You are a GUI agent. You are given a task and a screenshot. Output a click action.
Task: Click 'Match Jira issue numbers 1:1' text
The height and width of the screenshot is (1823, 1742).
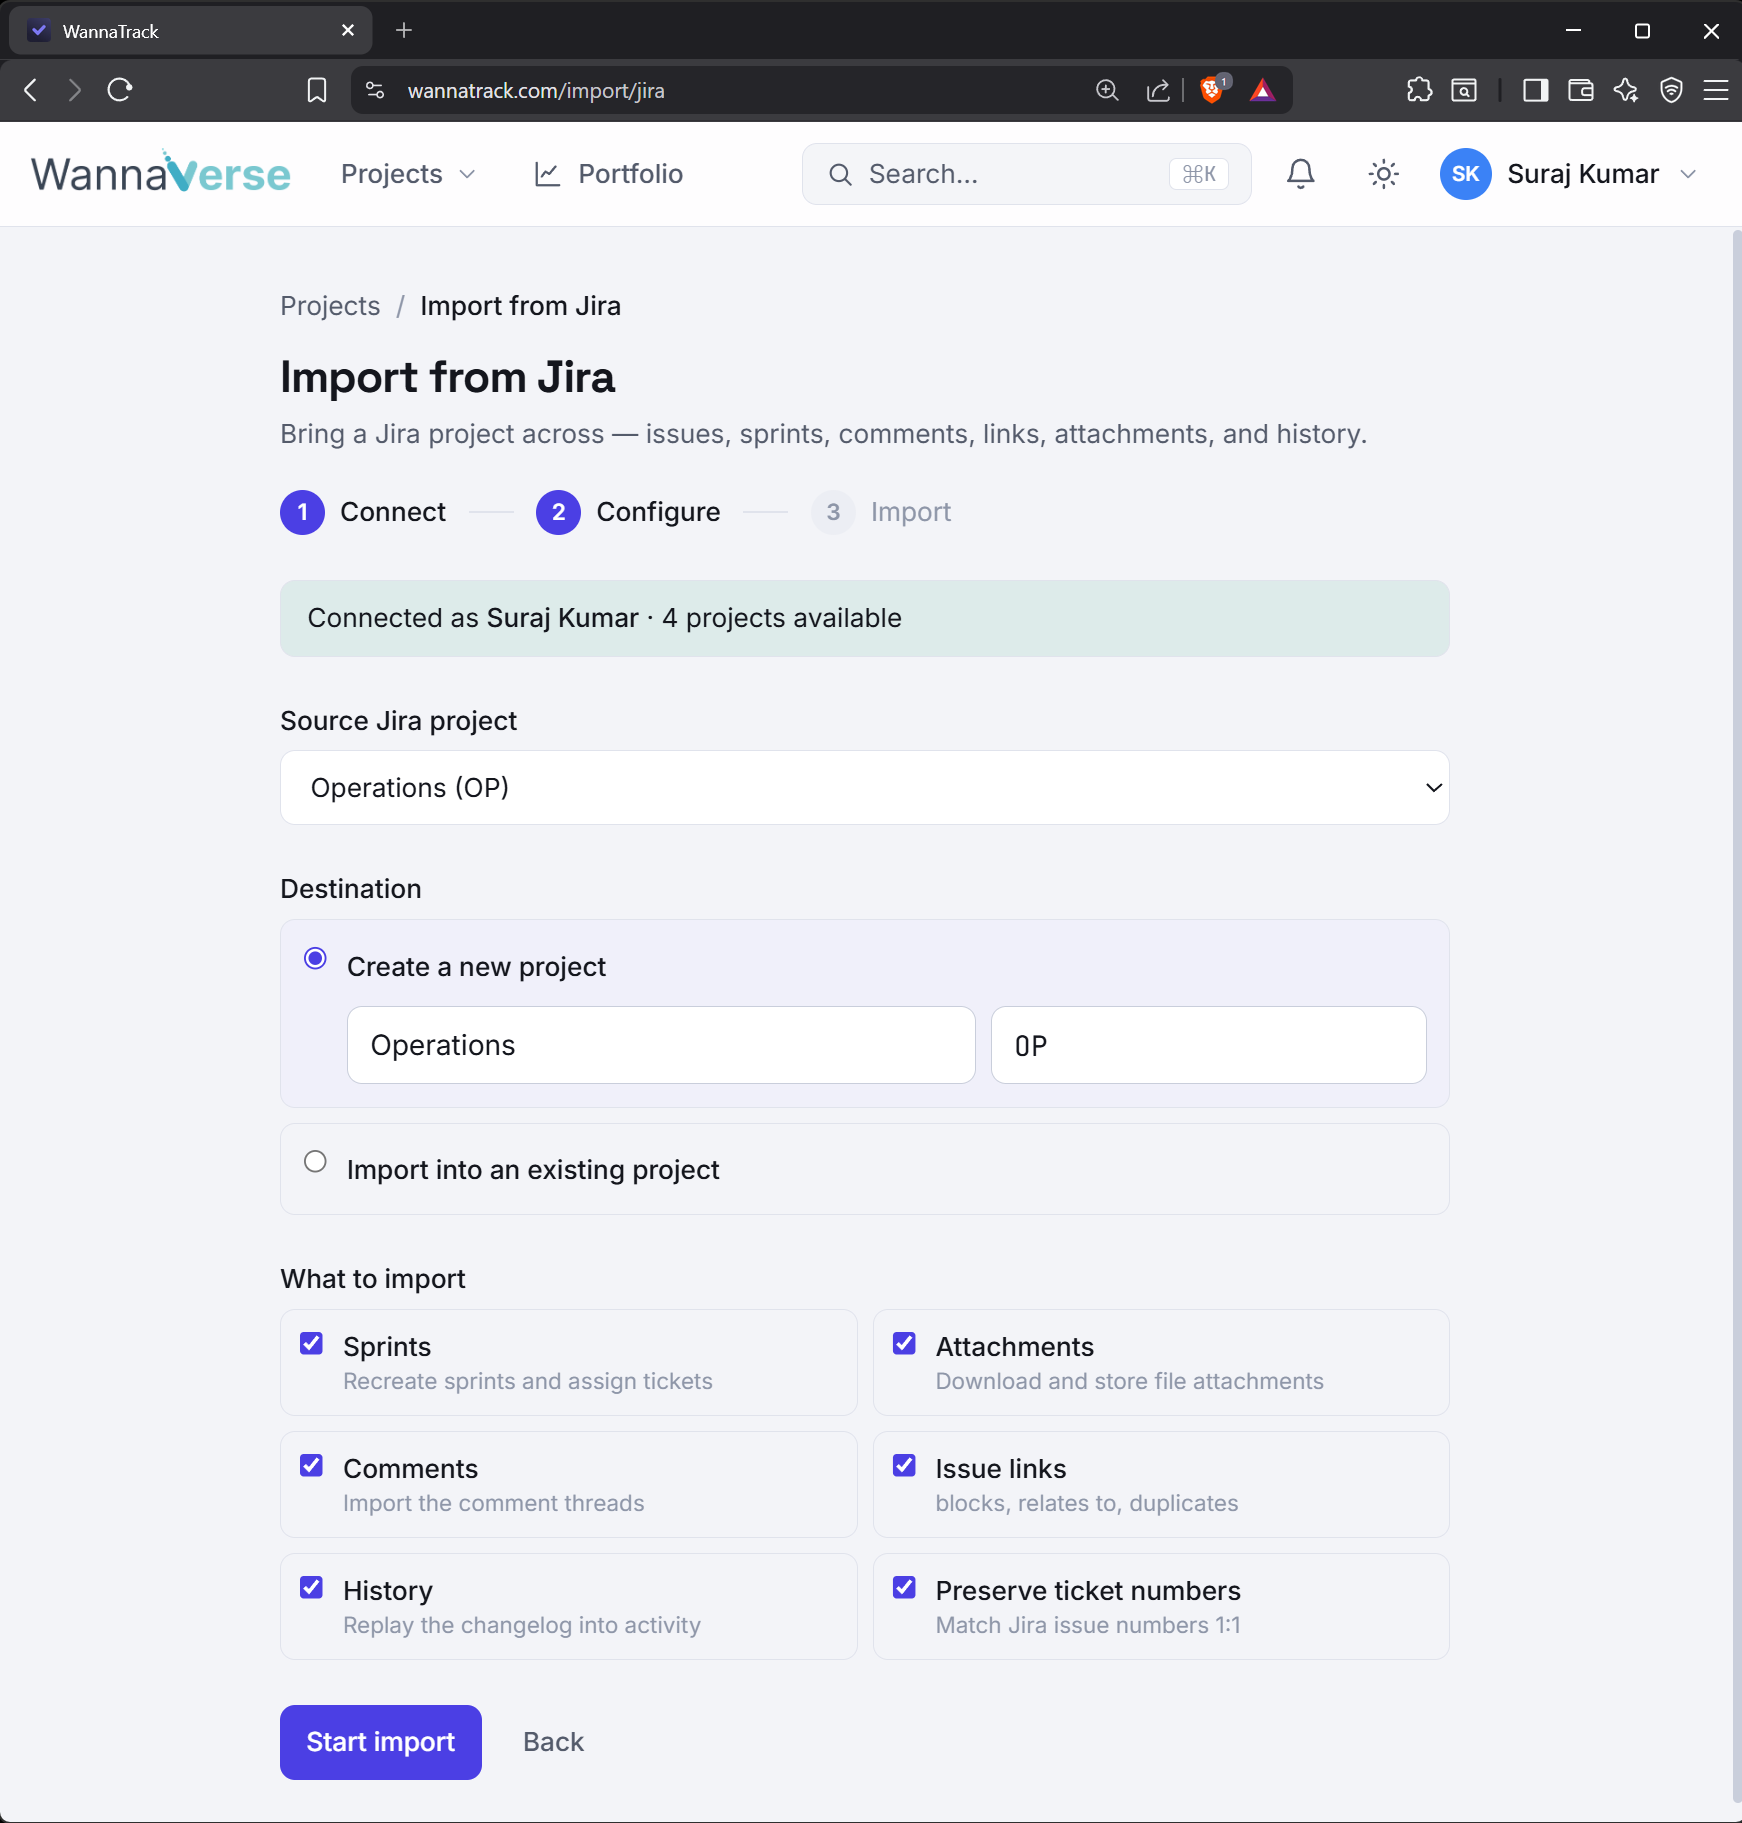1088,1625
